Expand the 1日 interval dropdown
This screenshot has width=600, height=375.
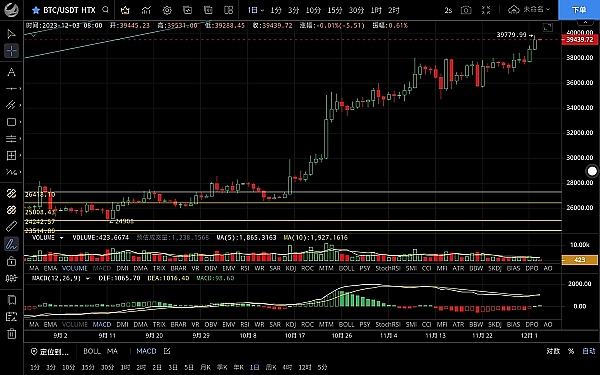[x=256, y=10]
